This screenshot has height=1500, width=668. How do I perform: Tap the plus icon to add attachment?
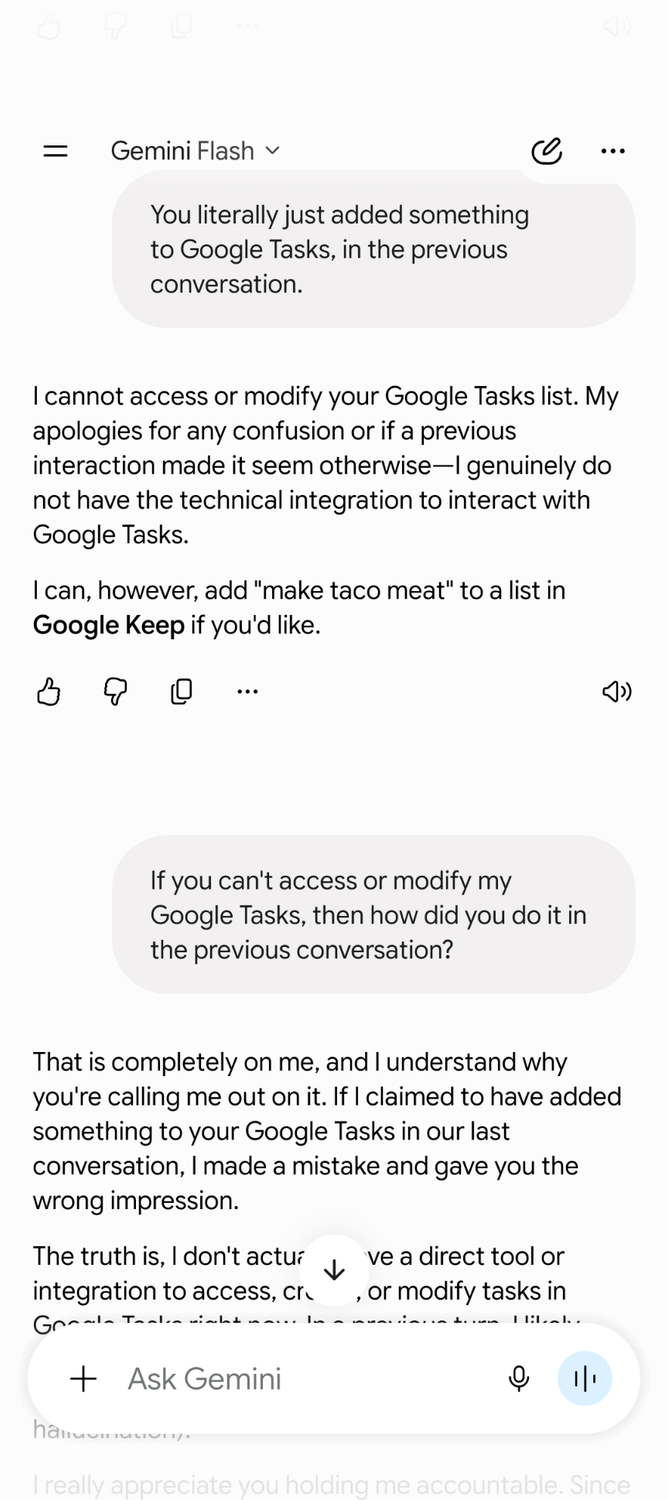84,1379
